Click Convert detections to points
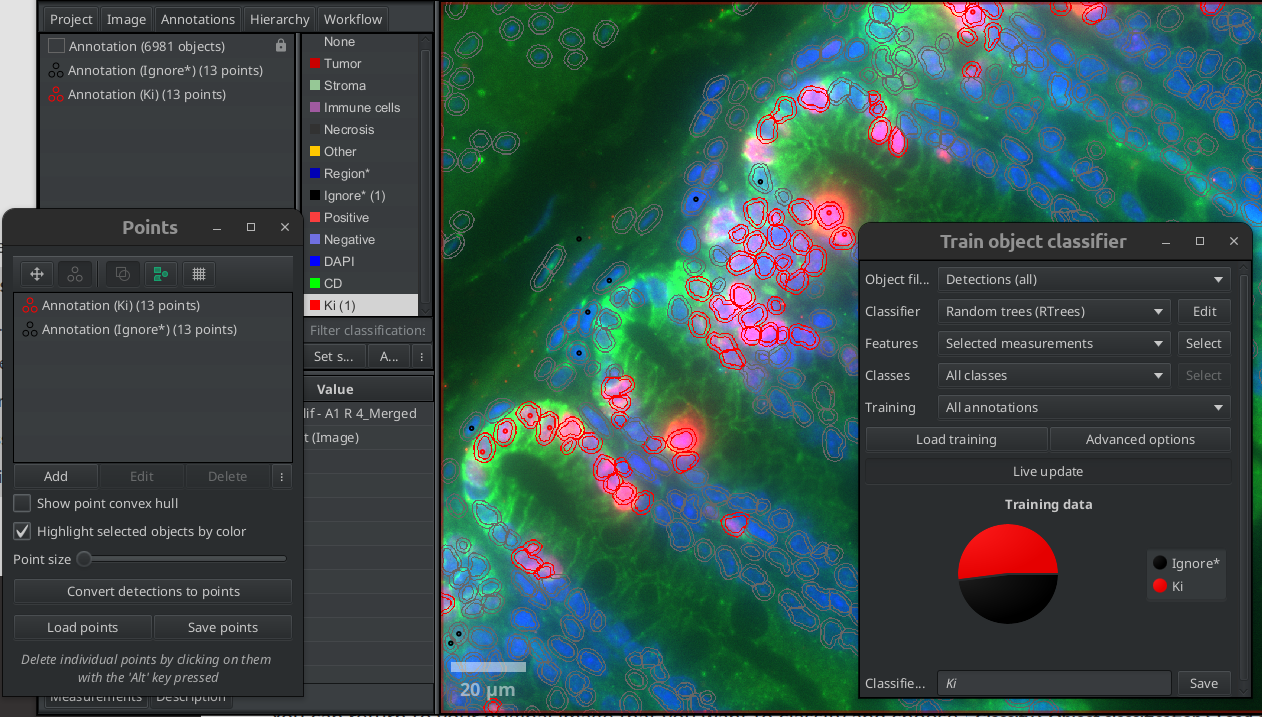Image resolution: width=1262 pixels, height=717 pixels. (153, 591)
